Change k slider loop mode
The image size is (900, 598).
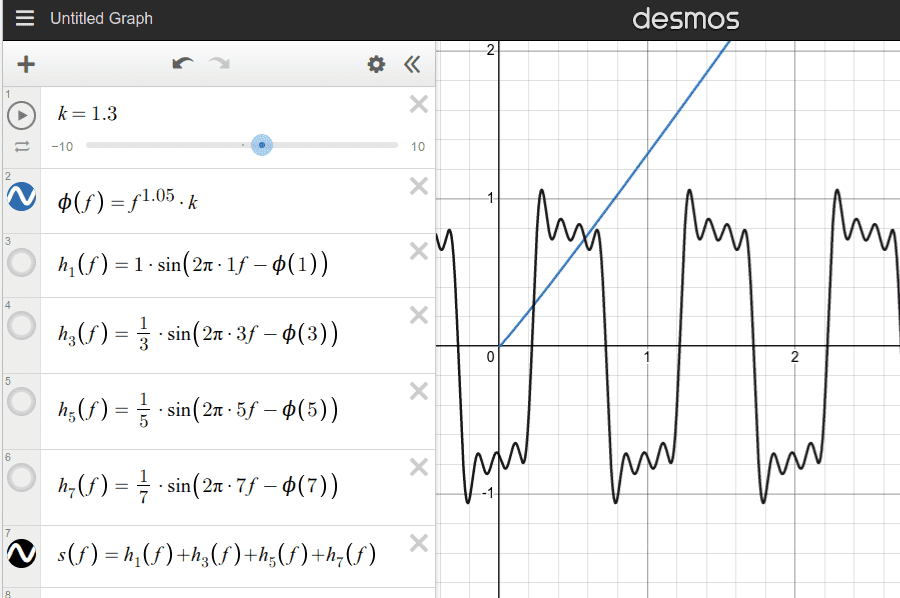(x=22, y=147)
